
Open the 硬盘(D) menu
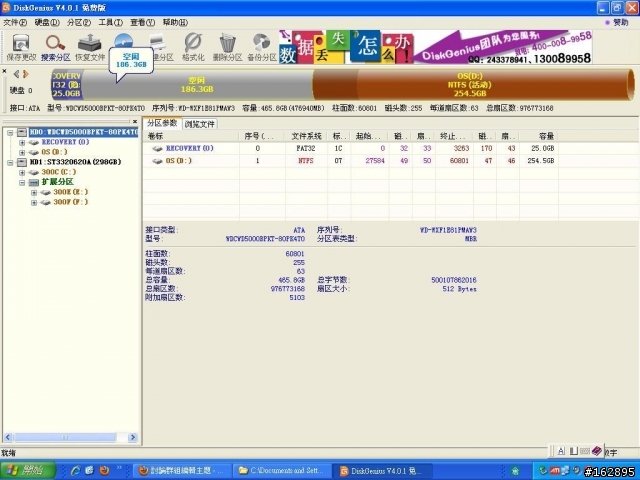(x=47, y=22)
